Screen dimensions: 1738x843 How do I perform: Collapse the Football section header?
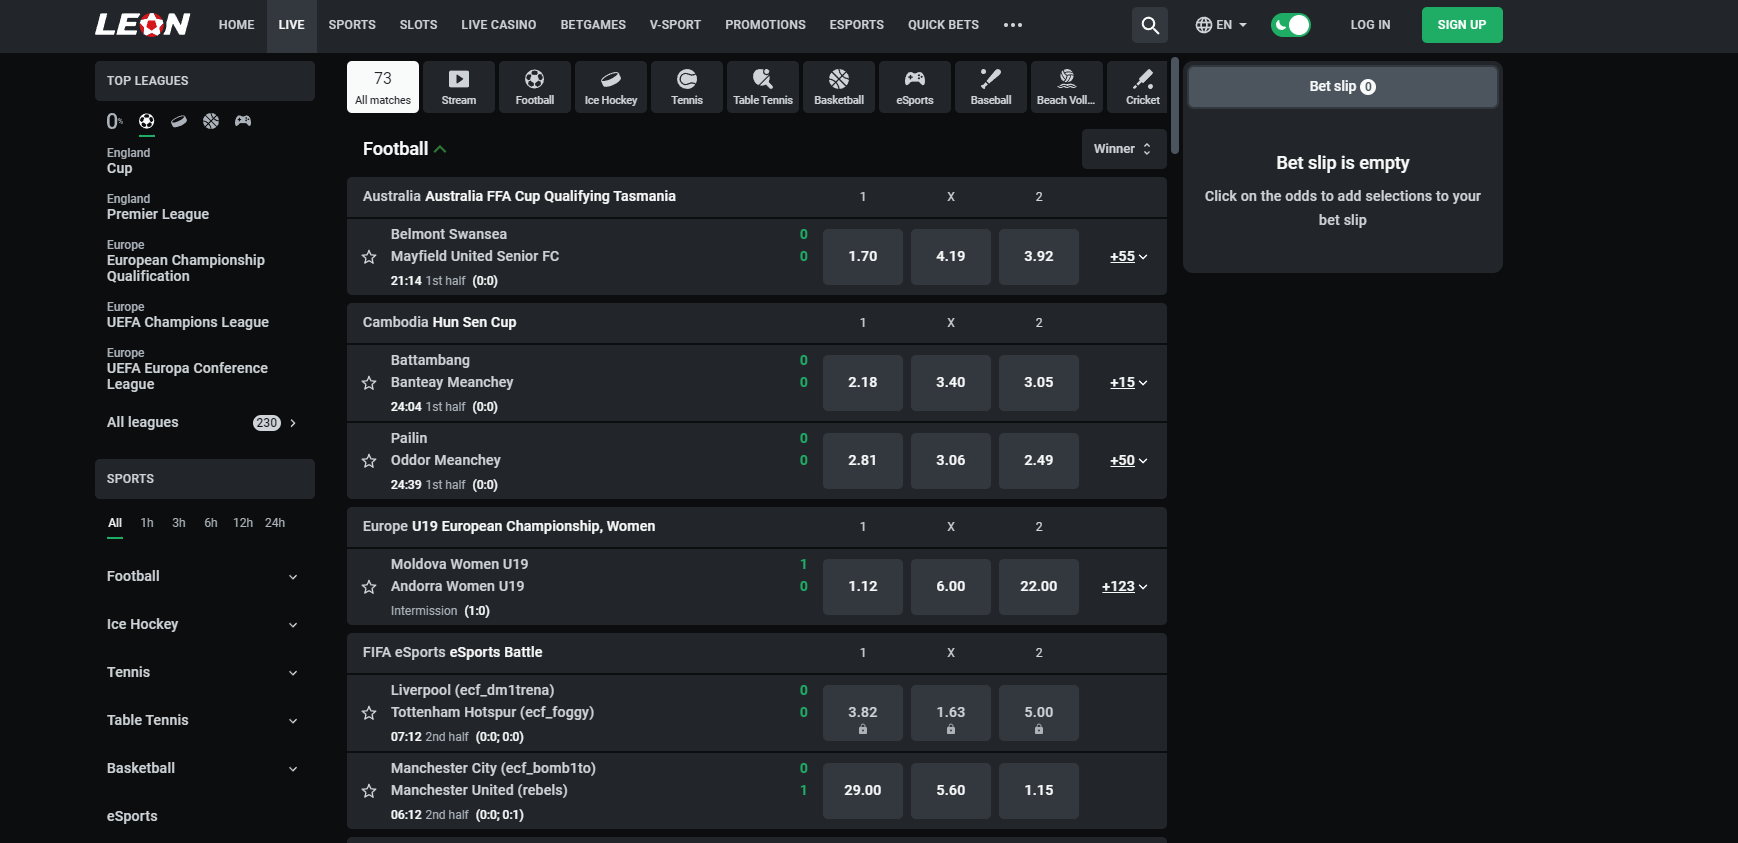(404, 149)
